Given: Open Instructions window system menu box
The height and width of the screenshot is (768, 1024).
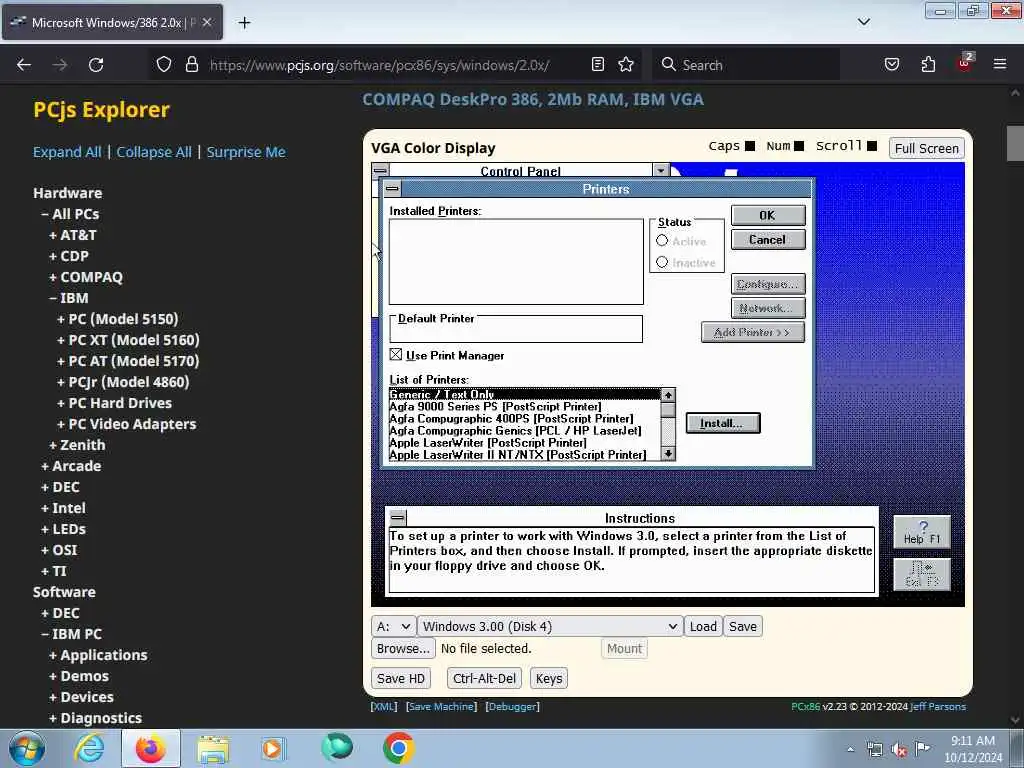Looking at the screenshot, I should (x=397, y=518).
